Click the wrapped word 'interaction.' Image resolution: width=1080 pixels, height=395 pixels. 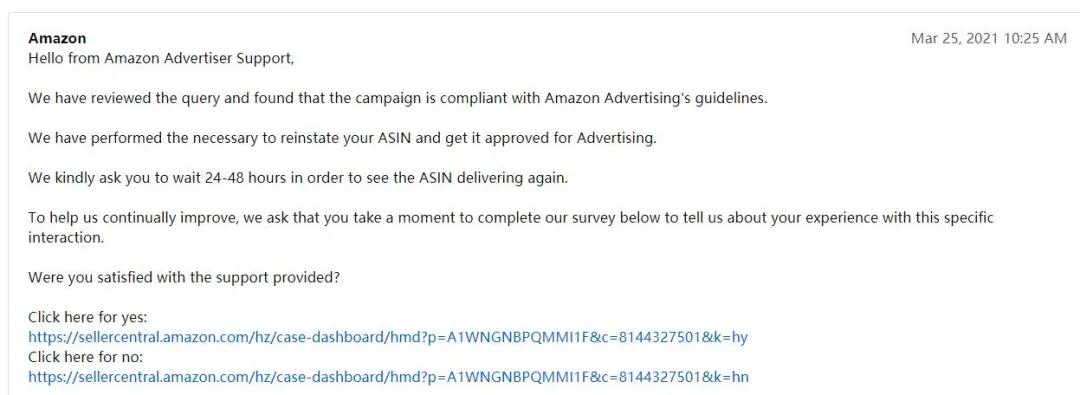tap(66, 238)
